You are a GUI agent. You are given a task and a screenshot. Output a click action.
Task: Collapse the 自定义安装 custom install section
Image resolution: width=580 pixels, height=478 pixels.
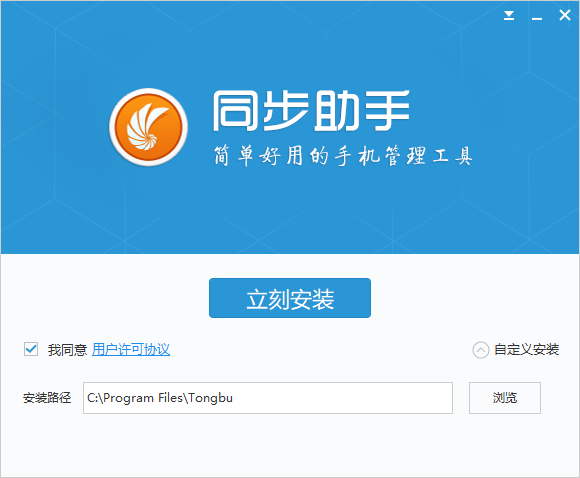click(x=527, y=350)
